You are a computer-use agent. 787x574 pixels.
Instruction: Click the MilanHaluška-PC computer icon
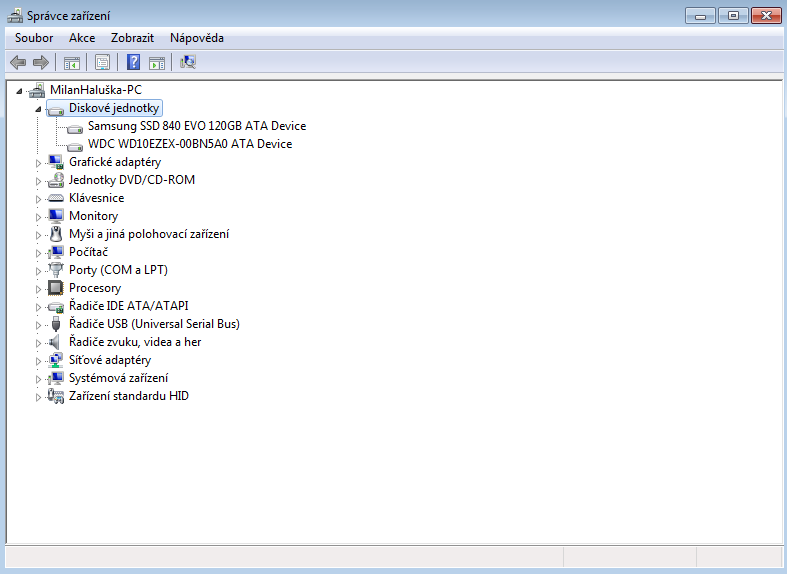(x=37, y=90)
